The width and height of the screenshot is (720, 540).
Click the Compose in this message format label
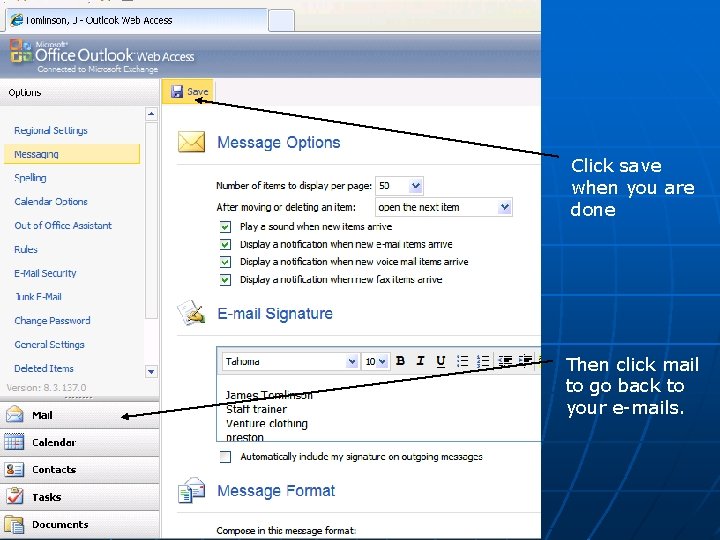click(x=286, y=530)
